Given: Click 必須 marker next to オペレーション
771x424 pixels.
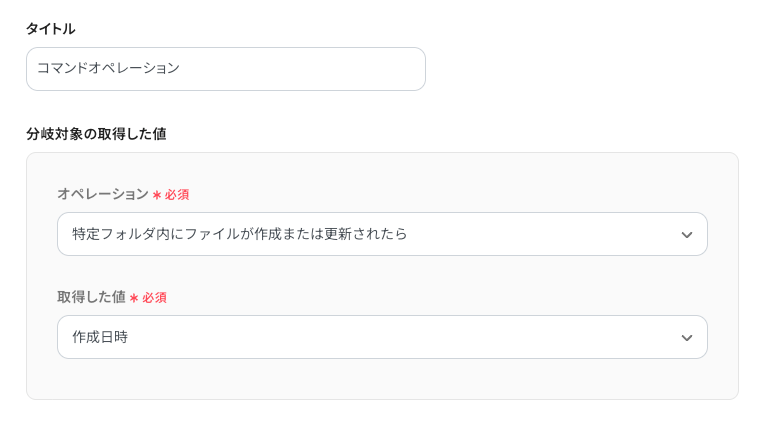Looking at the screenshot, I should click(x=177, y=195).
